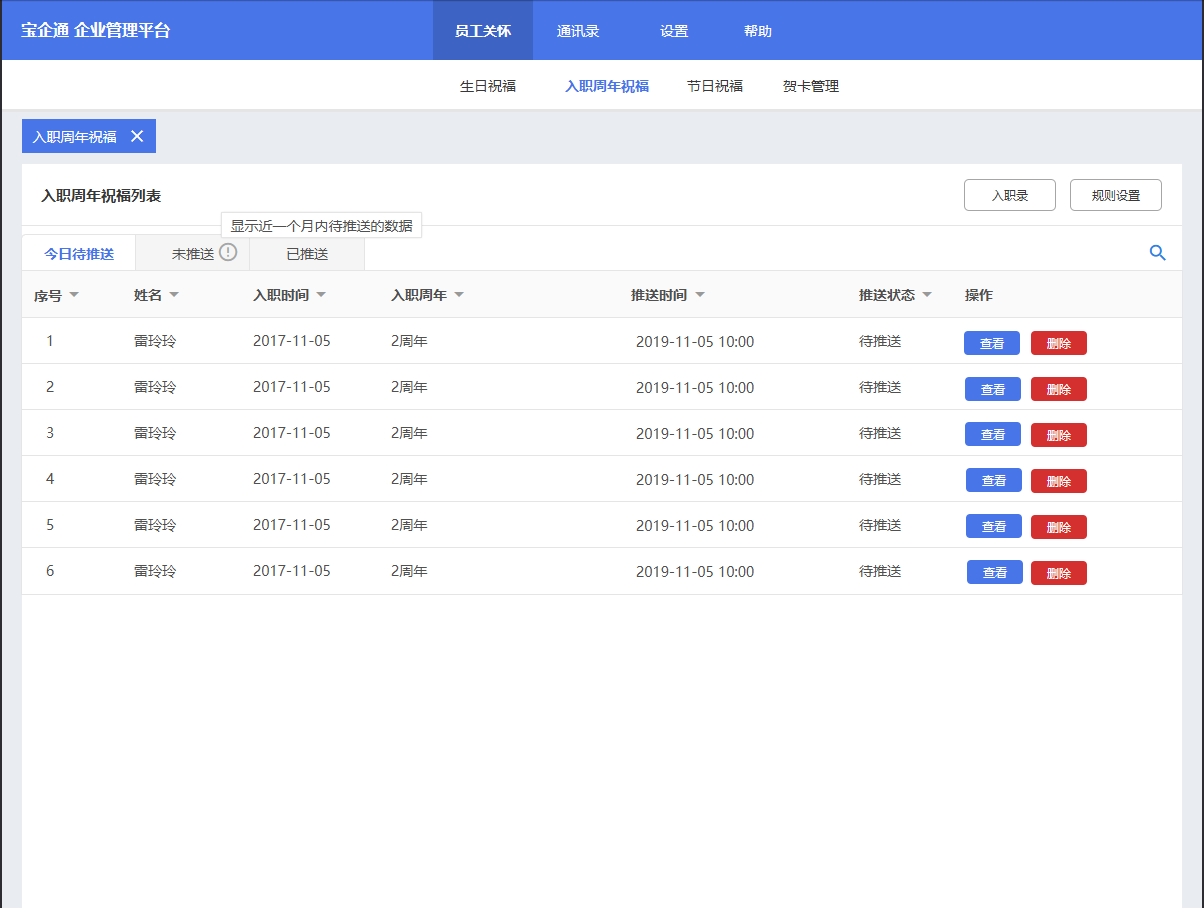Click 推送时间 column sort arrow
This screenshot has width=1204, height=908.
coord(700,295)
